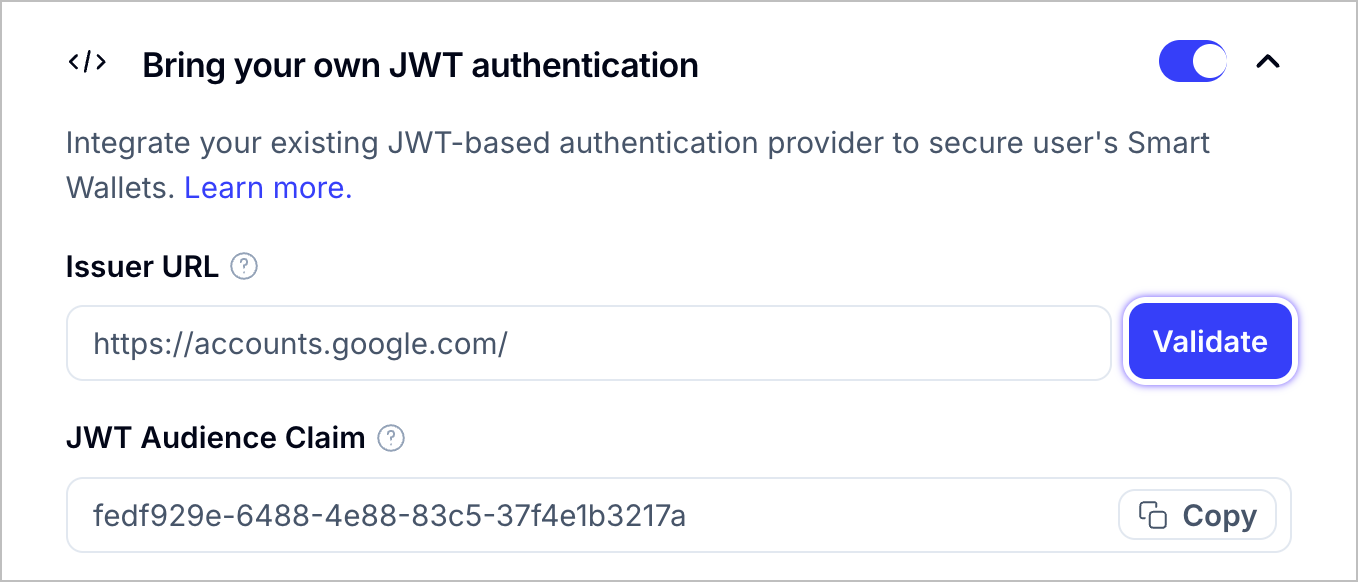Screen dimensions: 1358x582
Task: Click the fedf929e audience claim UUID text
Action: point(389,516)
